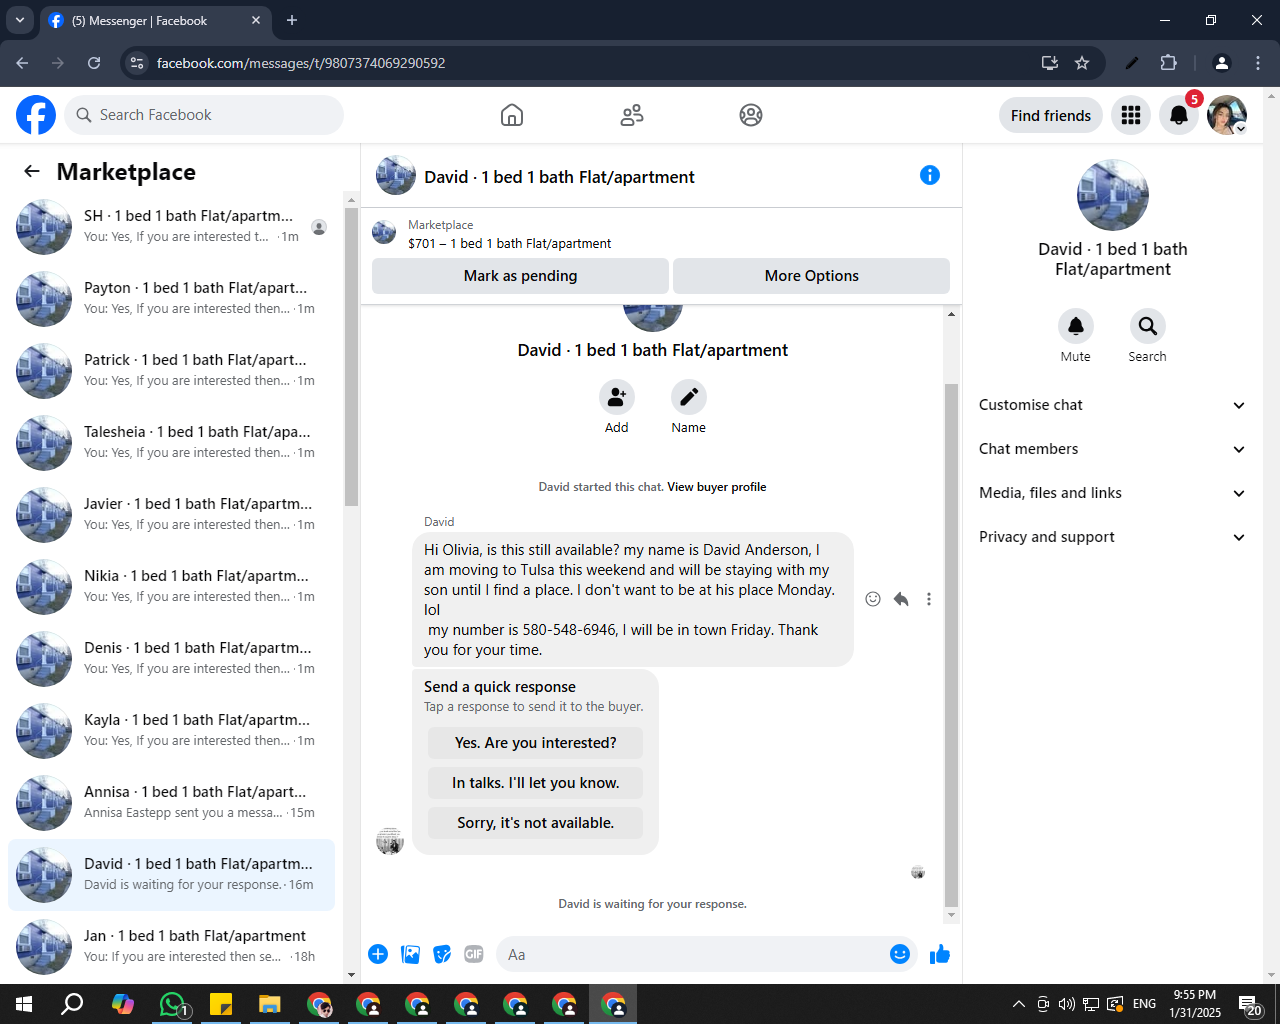The width and height of the screenshot is (1280, 1024).
Task: Open the Chrome tab search dropdown arrow
Action: (19, 20)
